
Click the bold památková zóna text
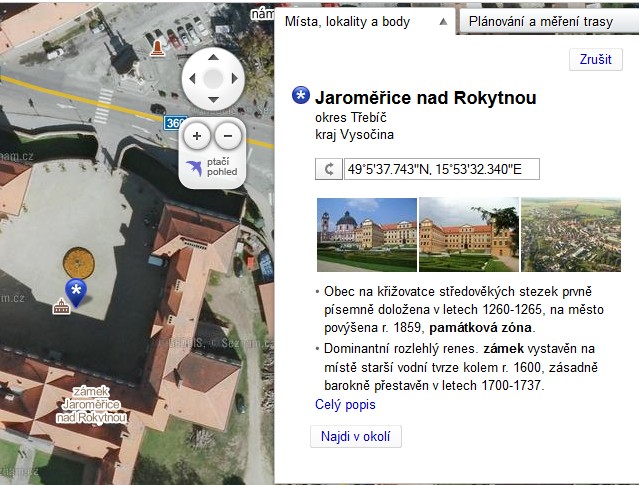coord(481,328)
